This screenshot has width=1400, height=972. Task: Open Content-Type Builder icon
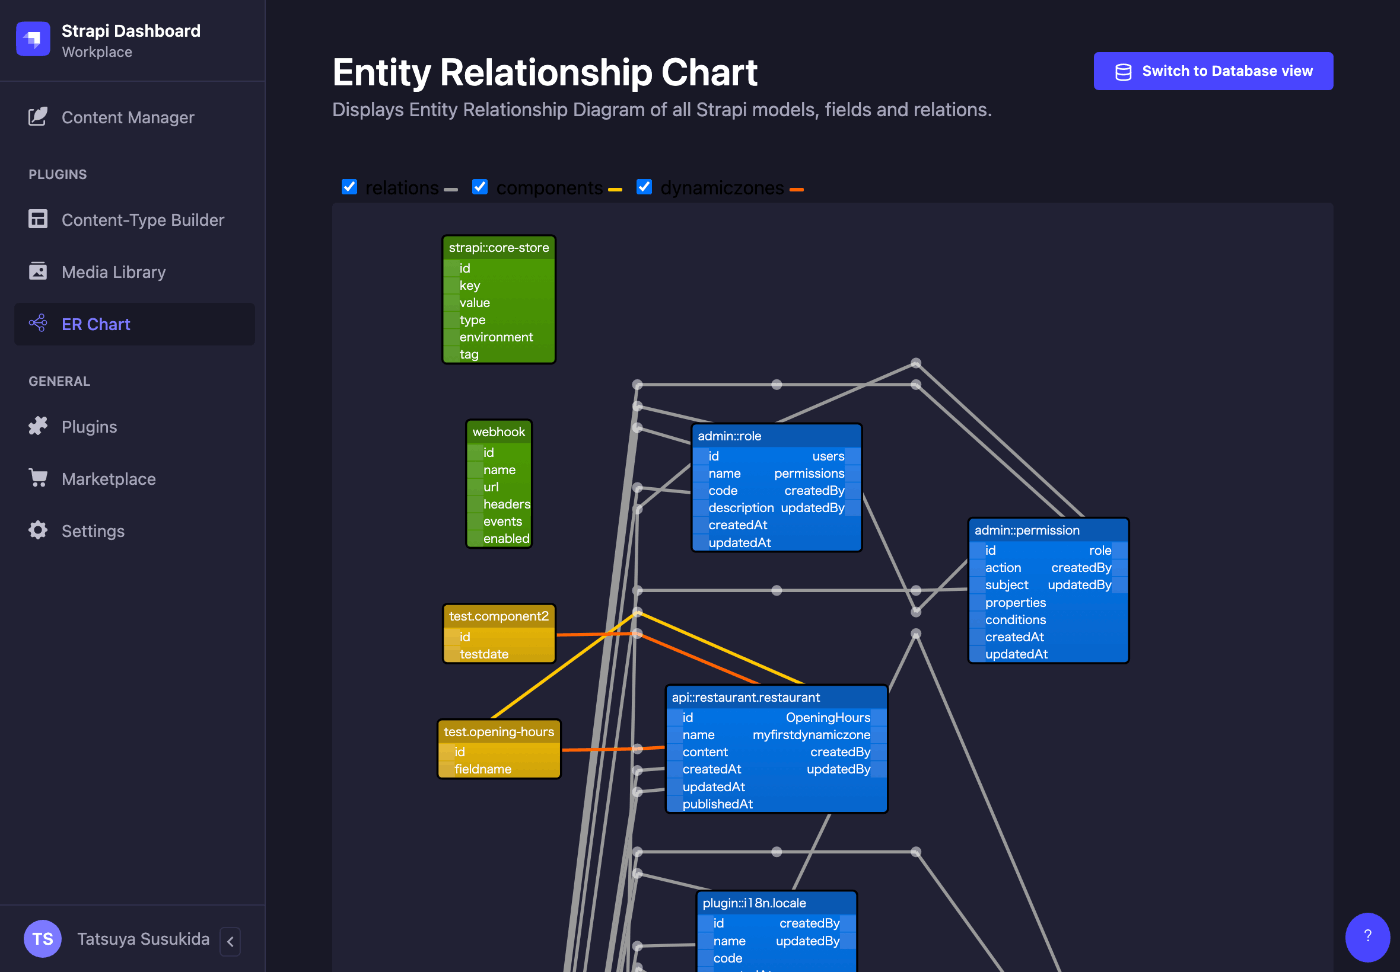click(38, 219)
